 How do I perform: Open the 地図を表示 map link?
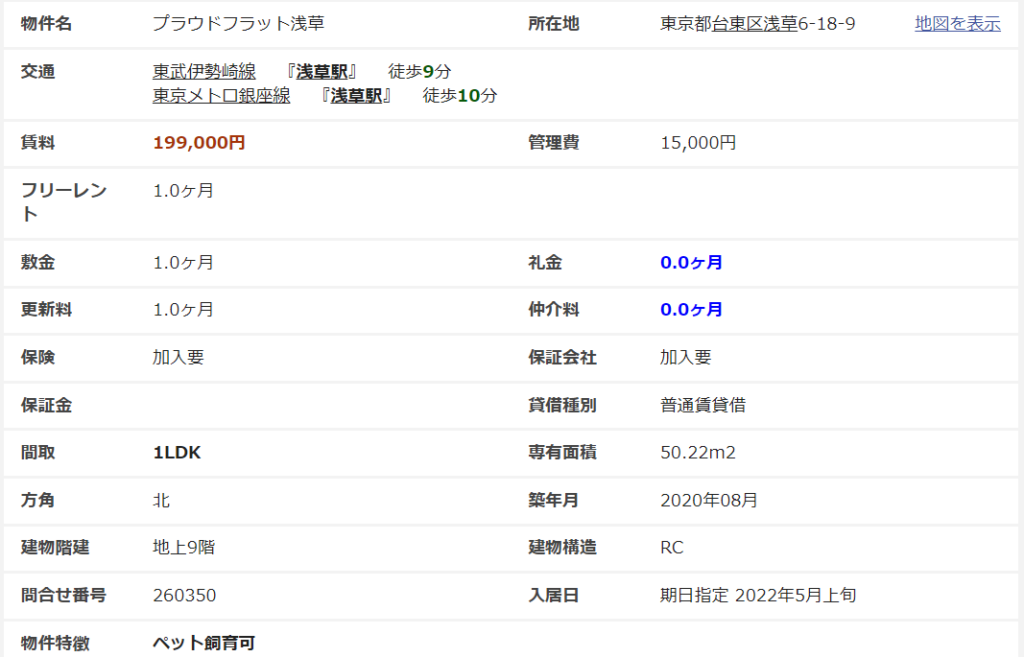pyautogui.click(x=957, y=24)
